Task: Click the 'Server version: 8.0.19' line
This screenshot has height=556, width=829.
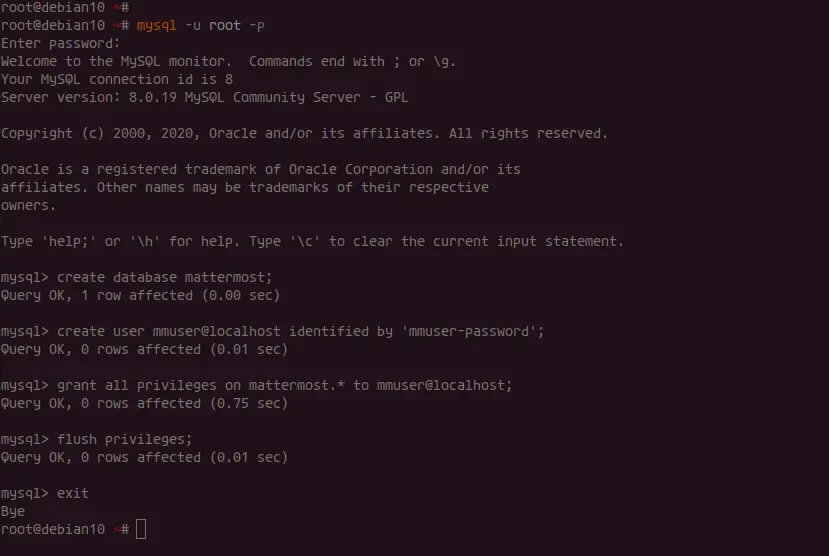Action: click(204, 97)
